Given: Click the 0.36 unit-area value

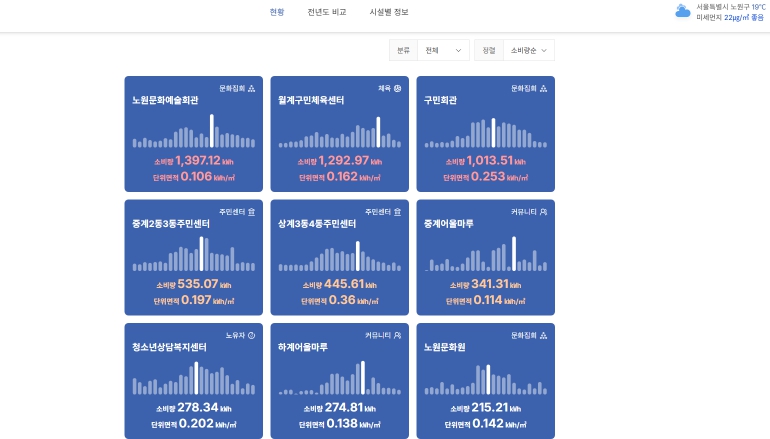Looking at the screenshot, I should [x=342, y=300].
